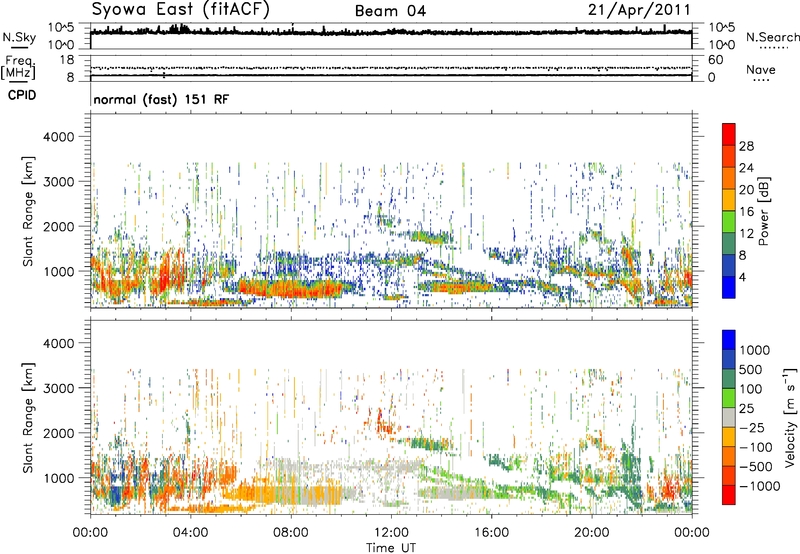This screenshot has height=554, width=800.
Task: Select the "Time UT" axis title
Action: click(x=391, y=548)
